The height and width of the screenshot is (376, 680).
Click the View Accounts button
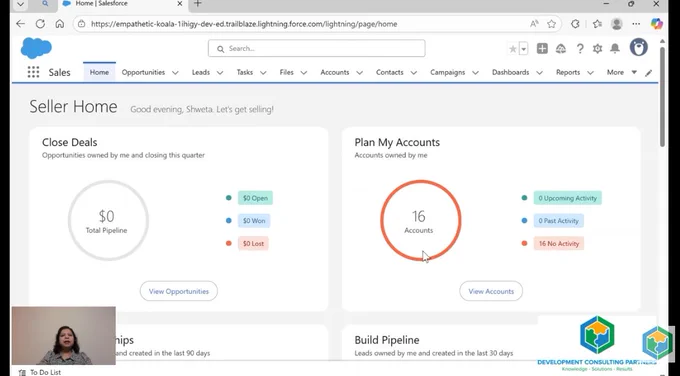tap(491, 291)
